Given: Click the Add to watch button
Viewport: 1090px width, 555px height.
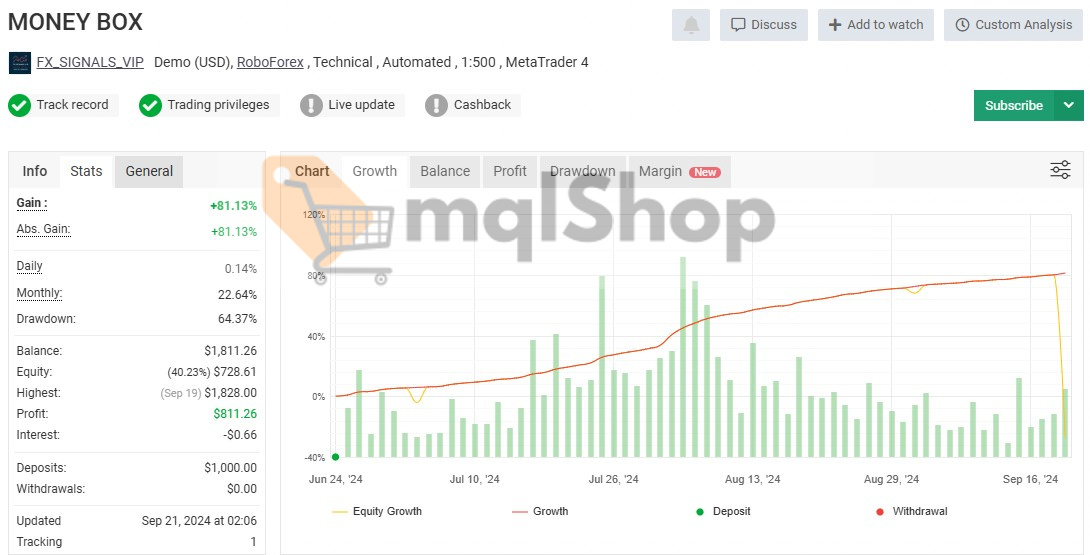Looking at the screenshot, I should click(x=875, y=25).
